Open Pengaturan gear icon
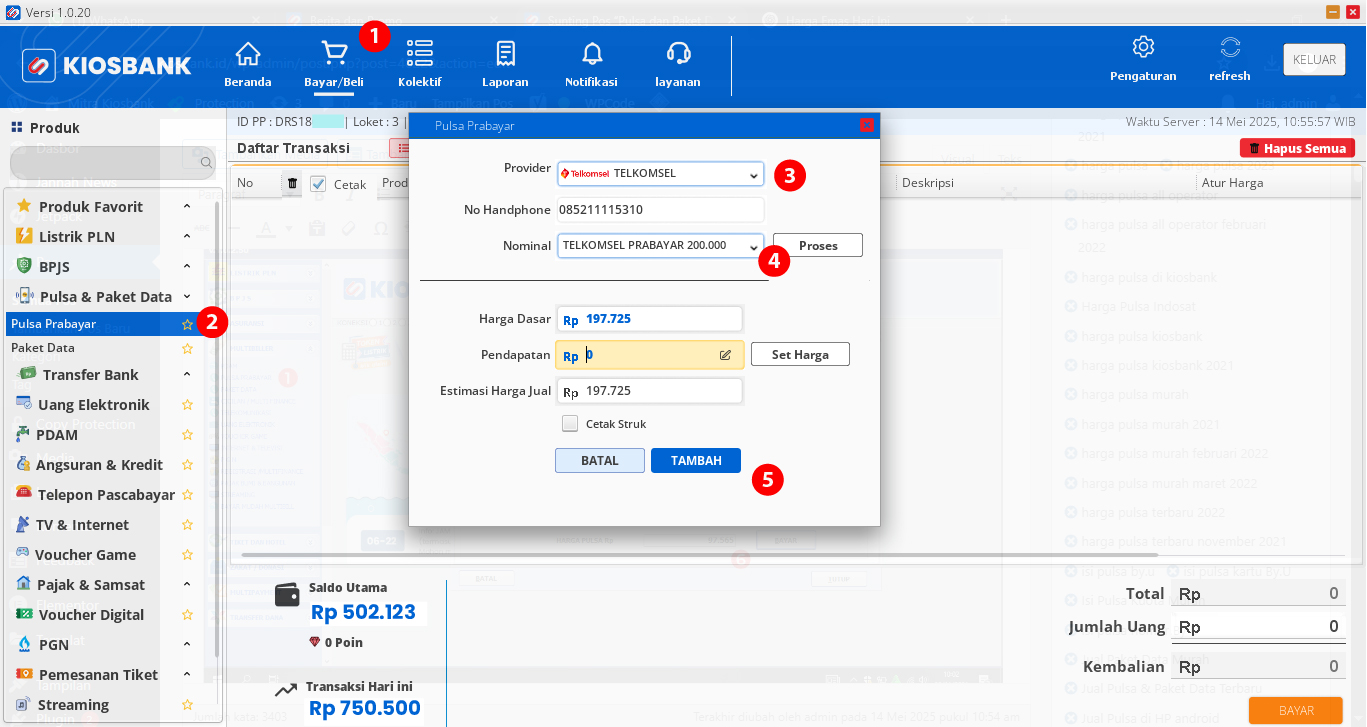The width and height of the screenshot is (1367, 727). pyautogui.click(x=1143, y=48)
